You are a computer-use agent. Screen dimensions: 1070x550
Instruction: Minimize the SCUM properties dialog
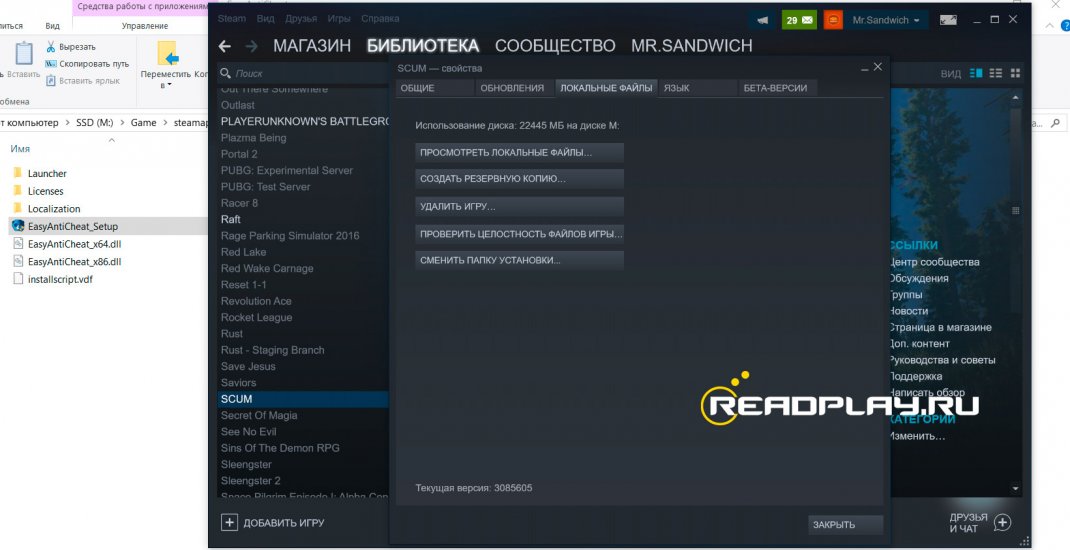[x=865, y=68]
